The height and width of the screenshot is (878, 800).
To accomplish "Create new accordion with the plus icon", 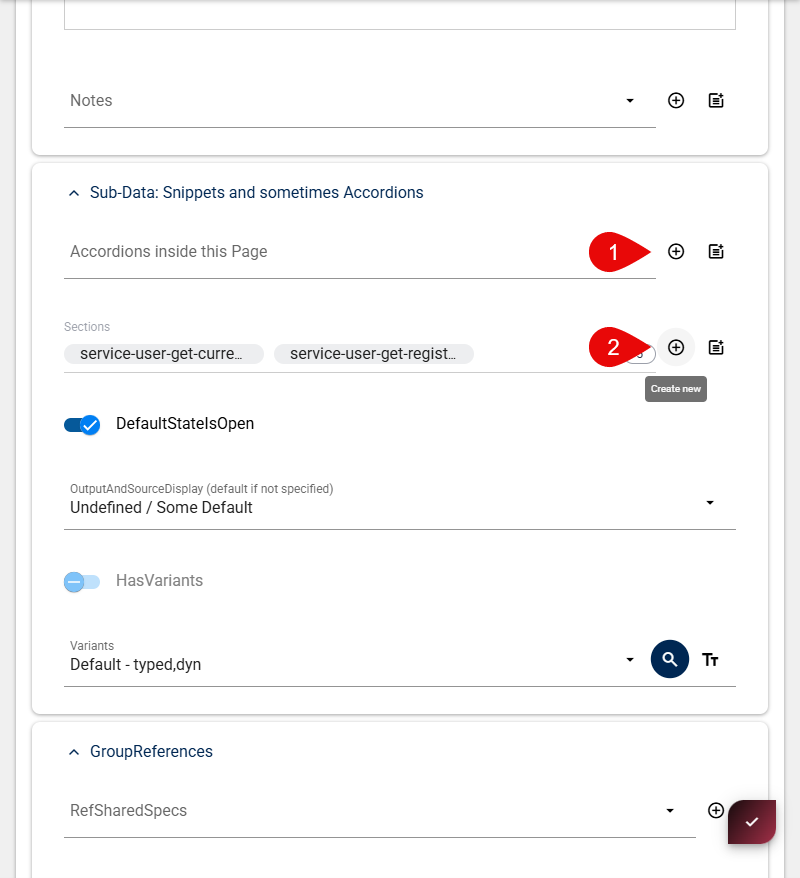I will pos(676,252).
